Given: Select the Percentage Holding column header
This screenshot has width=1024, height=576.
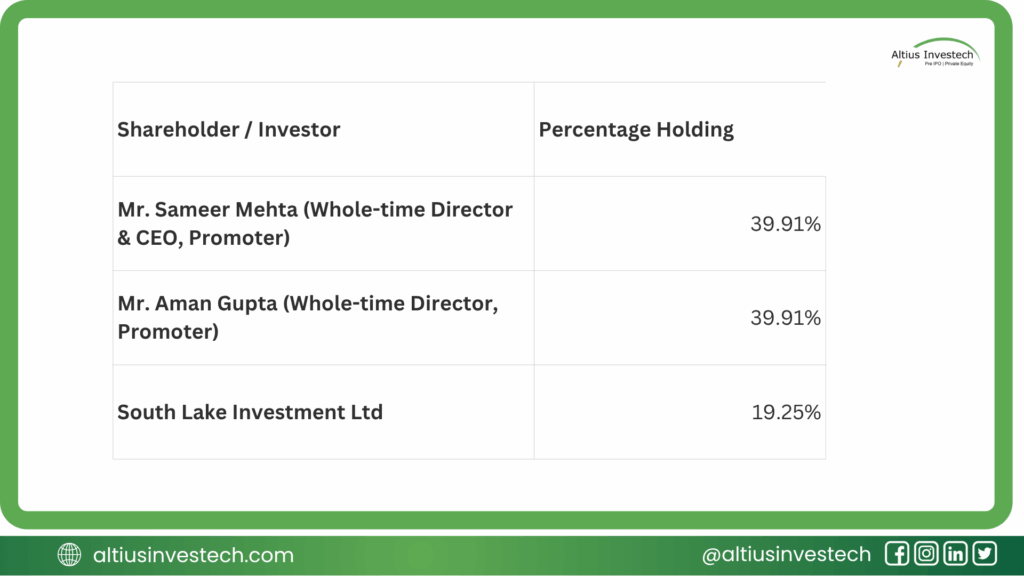Looking at the screenshot, I should point(636,130).
